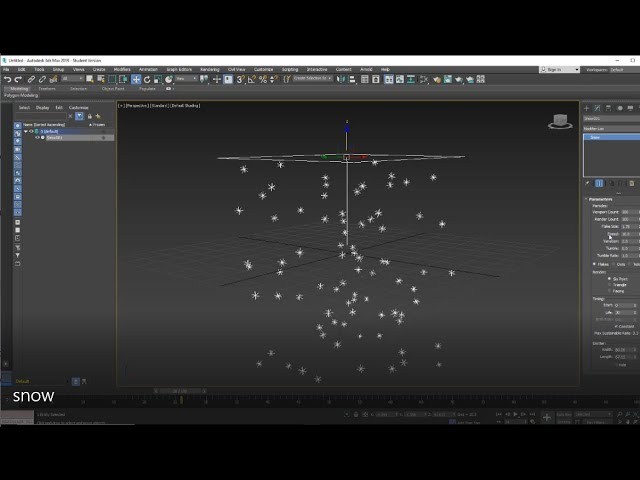Click the Undo arrow icon
The height and width of the screenshot is (480, 640).
(7, 79)
